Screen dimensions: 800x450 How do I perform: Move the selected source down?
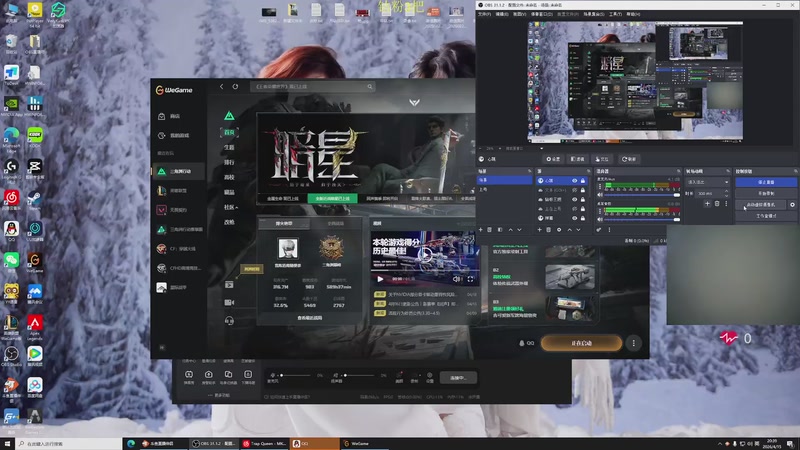pos(579,230)
